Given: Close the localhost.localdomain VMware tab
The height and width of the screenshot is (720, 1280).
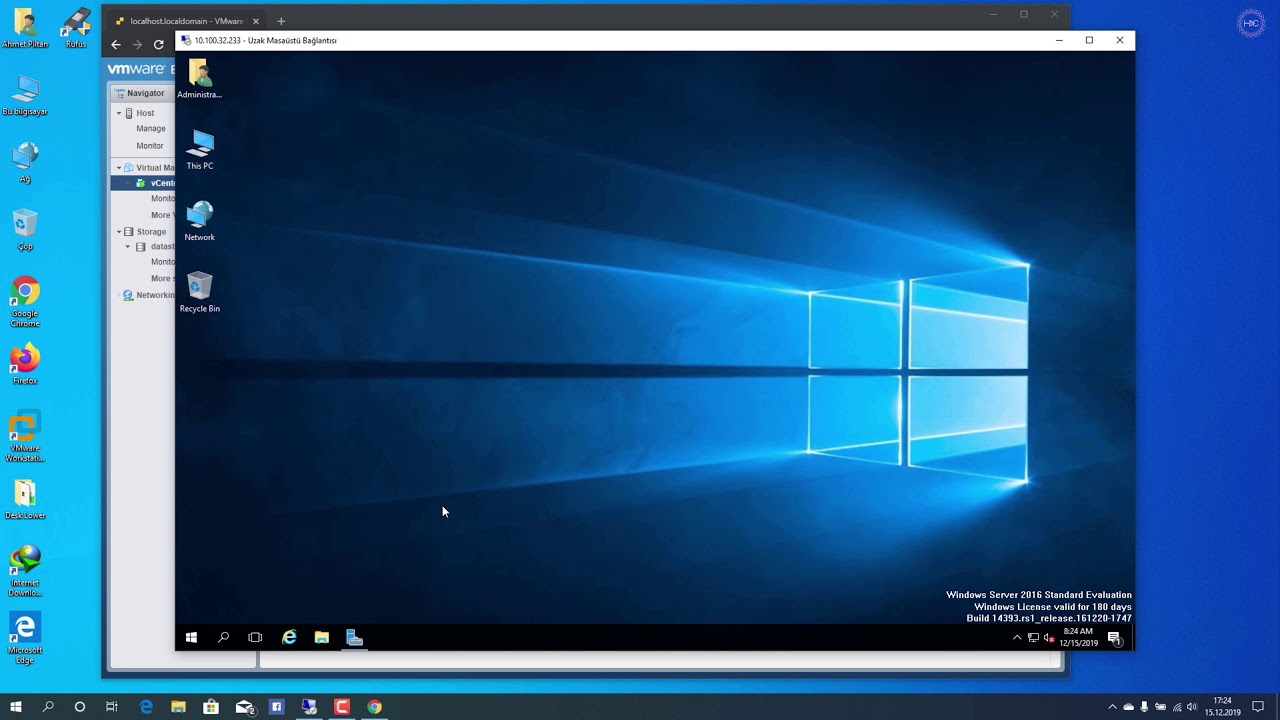Looking at the screenshot, I should (x=255, y=21).
